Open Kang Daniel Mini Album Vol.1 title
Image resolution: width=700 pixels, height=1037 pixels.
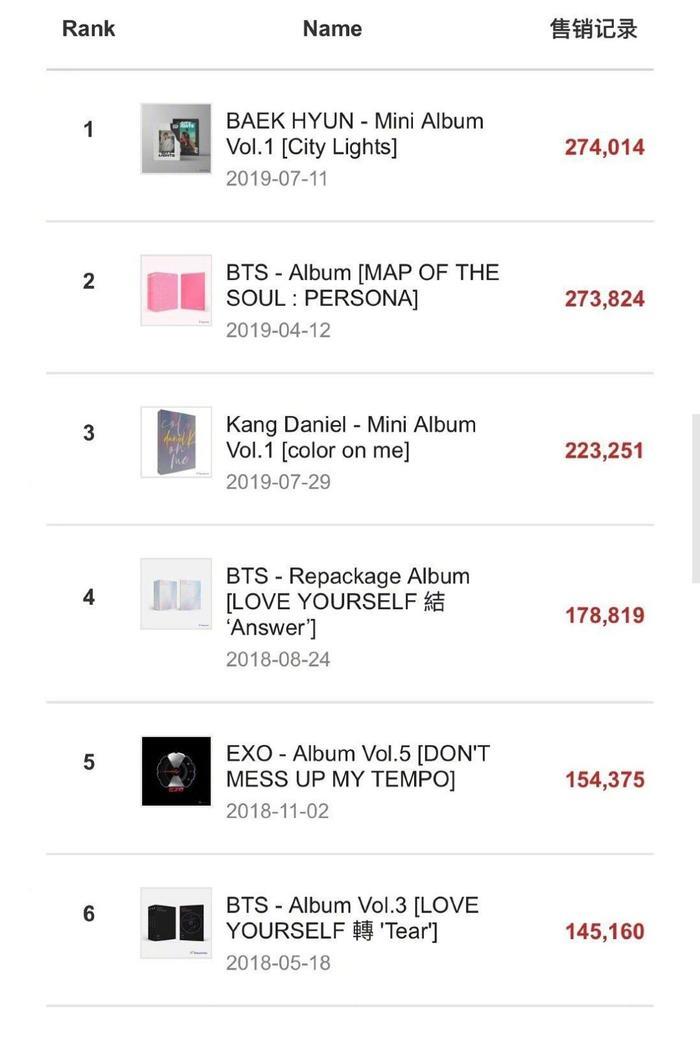coord(350,437)
